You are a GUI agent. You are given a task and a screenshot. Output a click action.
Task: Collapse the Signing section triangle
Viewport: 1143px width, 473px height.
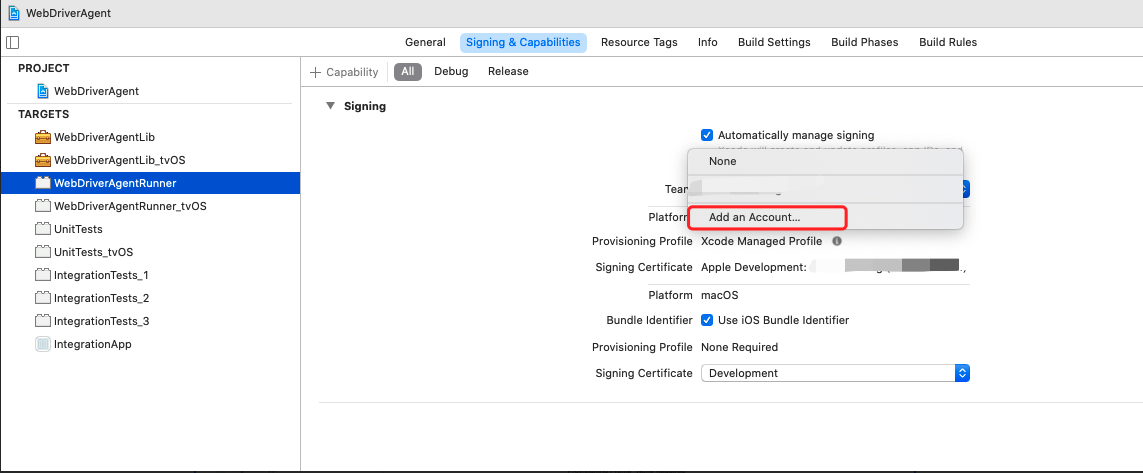330,106
